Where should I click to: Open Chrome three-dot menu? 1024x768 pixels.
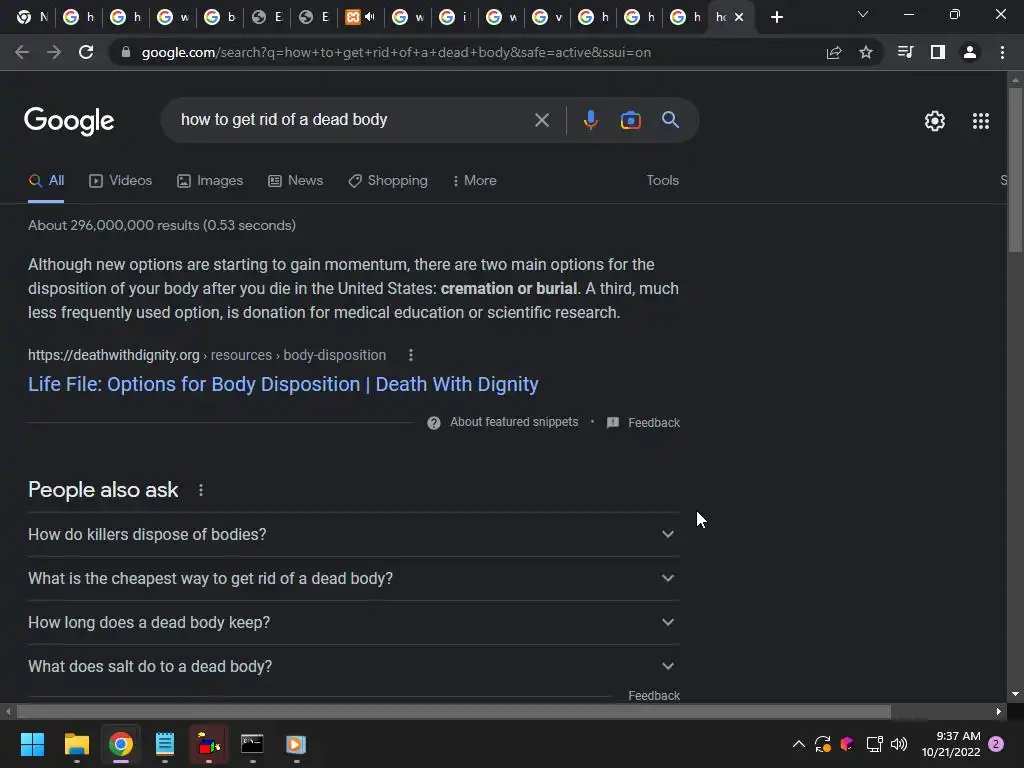click(1002, 52)
